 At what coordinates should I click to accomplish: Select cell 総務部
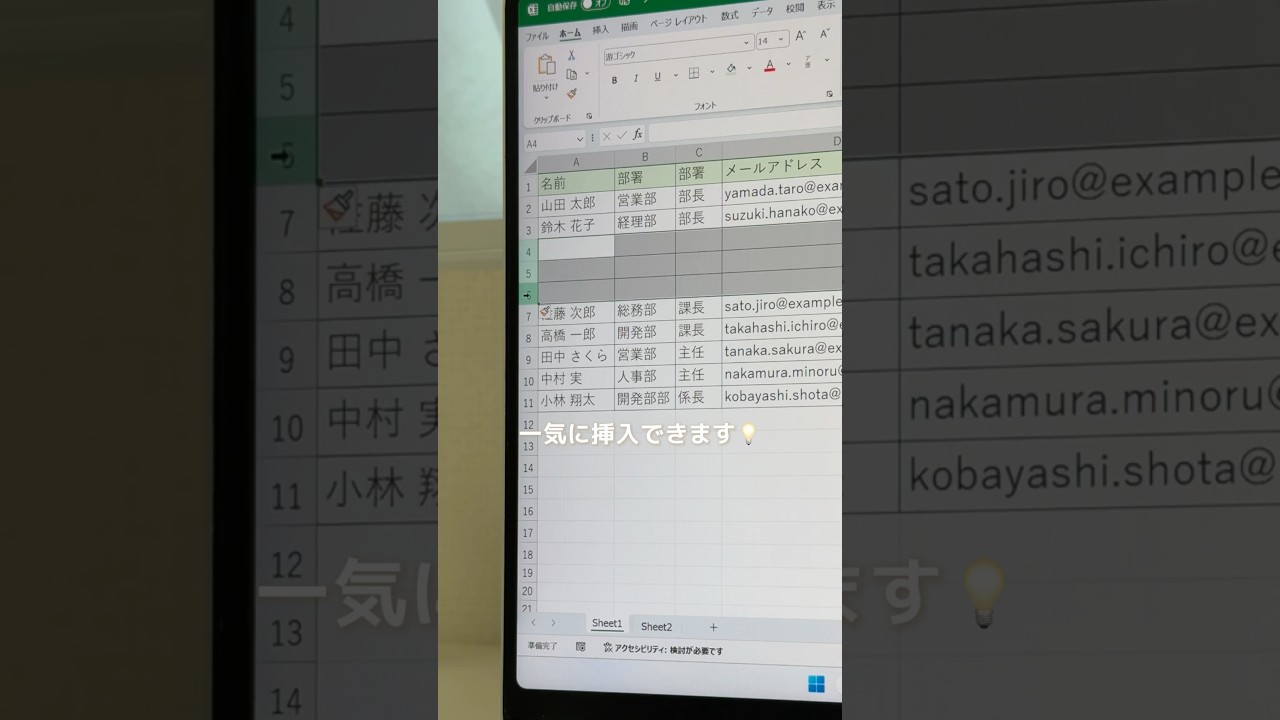coord(645,311)
